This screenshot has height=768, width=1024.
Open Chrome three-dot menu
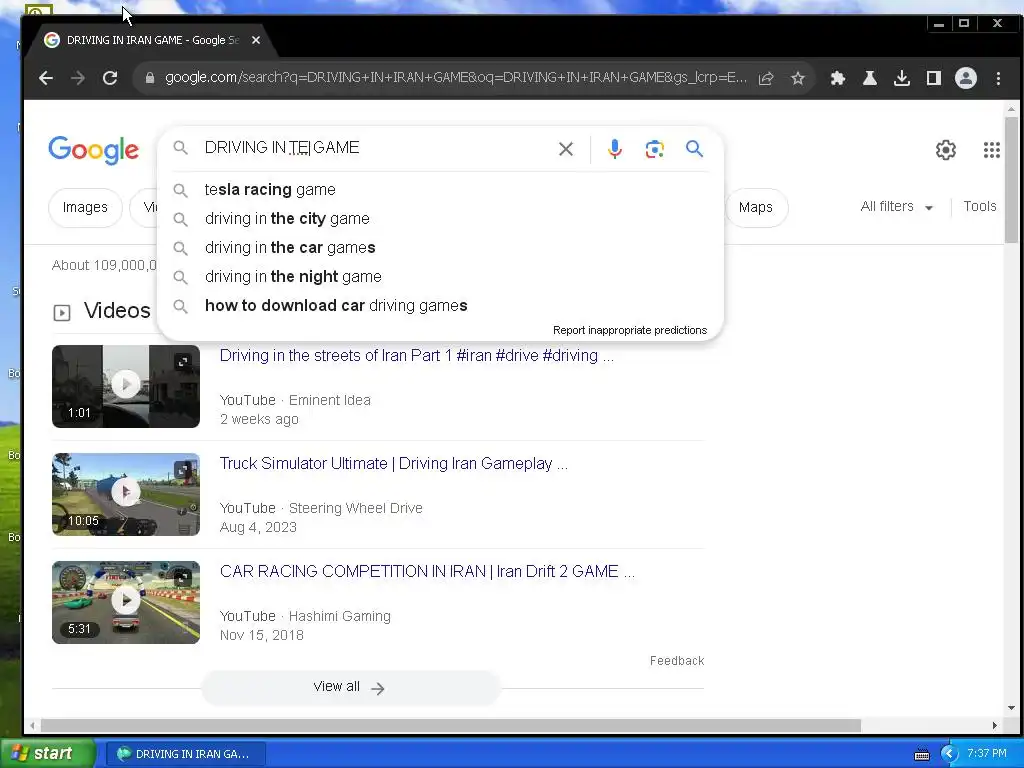tap(998, 78)
